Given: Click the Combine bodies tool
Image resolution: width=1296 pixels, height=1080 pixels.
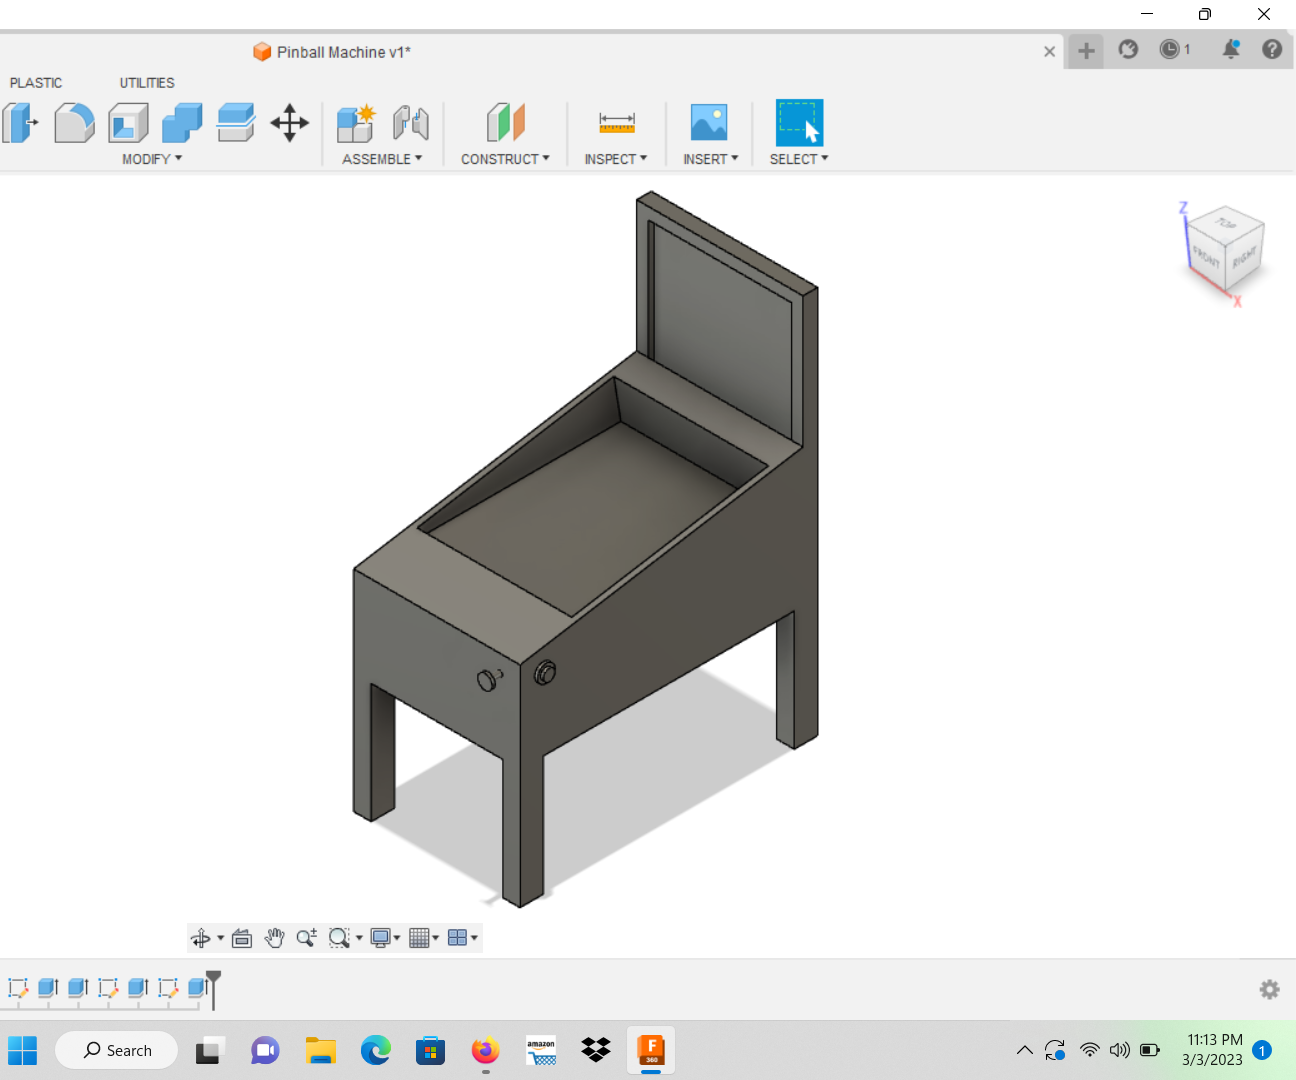Looking at the screenshot, I should (x=182, y=124).
